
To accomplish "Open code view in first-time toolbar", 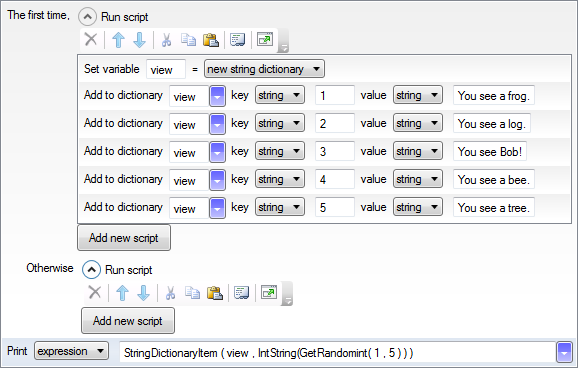I will pyautogui.click(x=238, y=39).
